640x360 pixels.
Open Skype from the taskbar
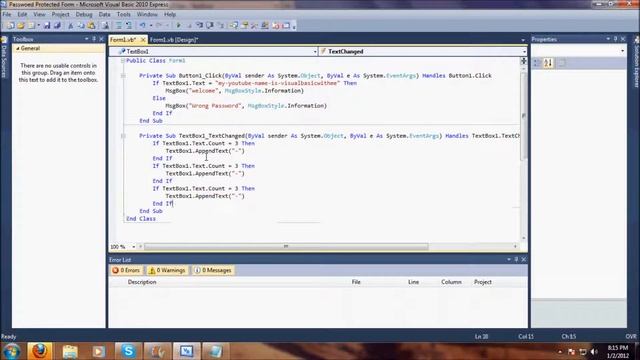(x=128, y=351)
